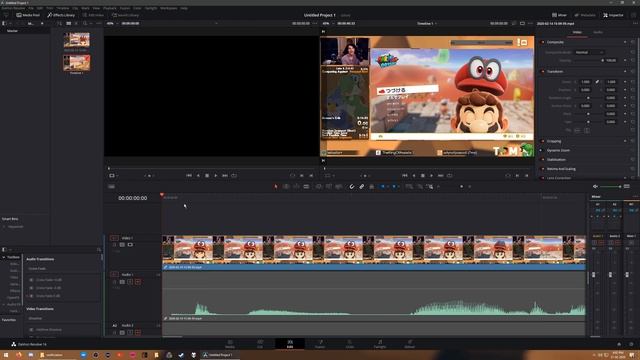Select the first media pool clip thumbnail
640x360 pixels.
[x=76, y=40]
